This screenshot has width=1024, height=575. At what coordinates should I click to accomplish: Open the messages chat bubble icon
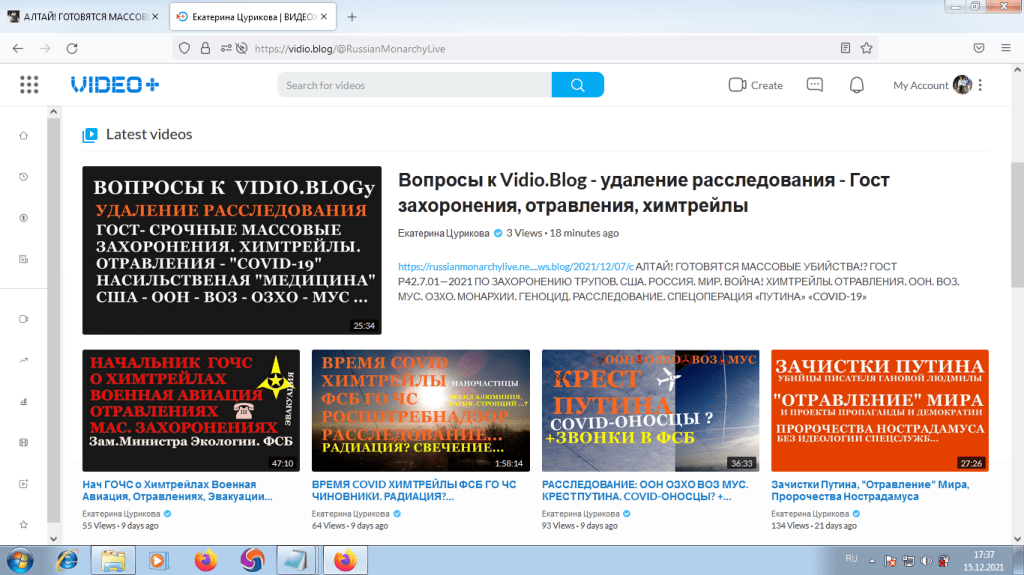click(814, 85)
